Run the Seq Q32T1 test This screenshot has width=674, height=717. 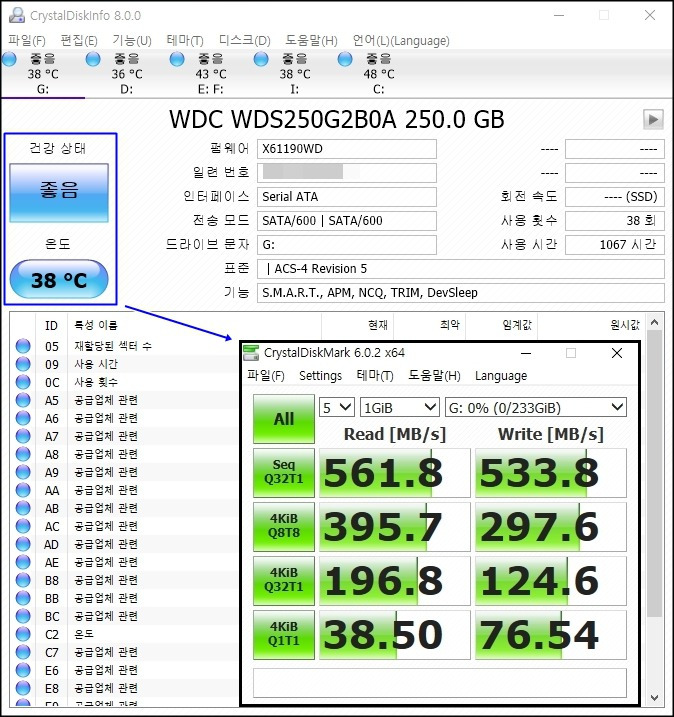click(284, 472)
